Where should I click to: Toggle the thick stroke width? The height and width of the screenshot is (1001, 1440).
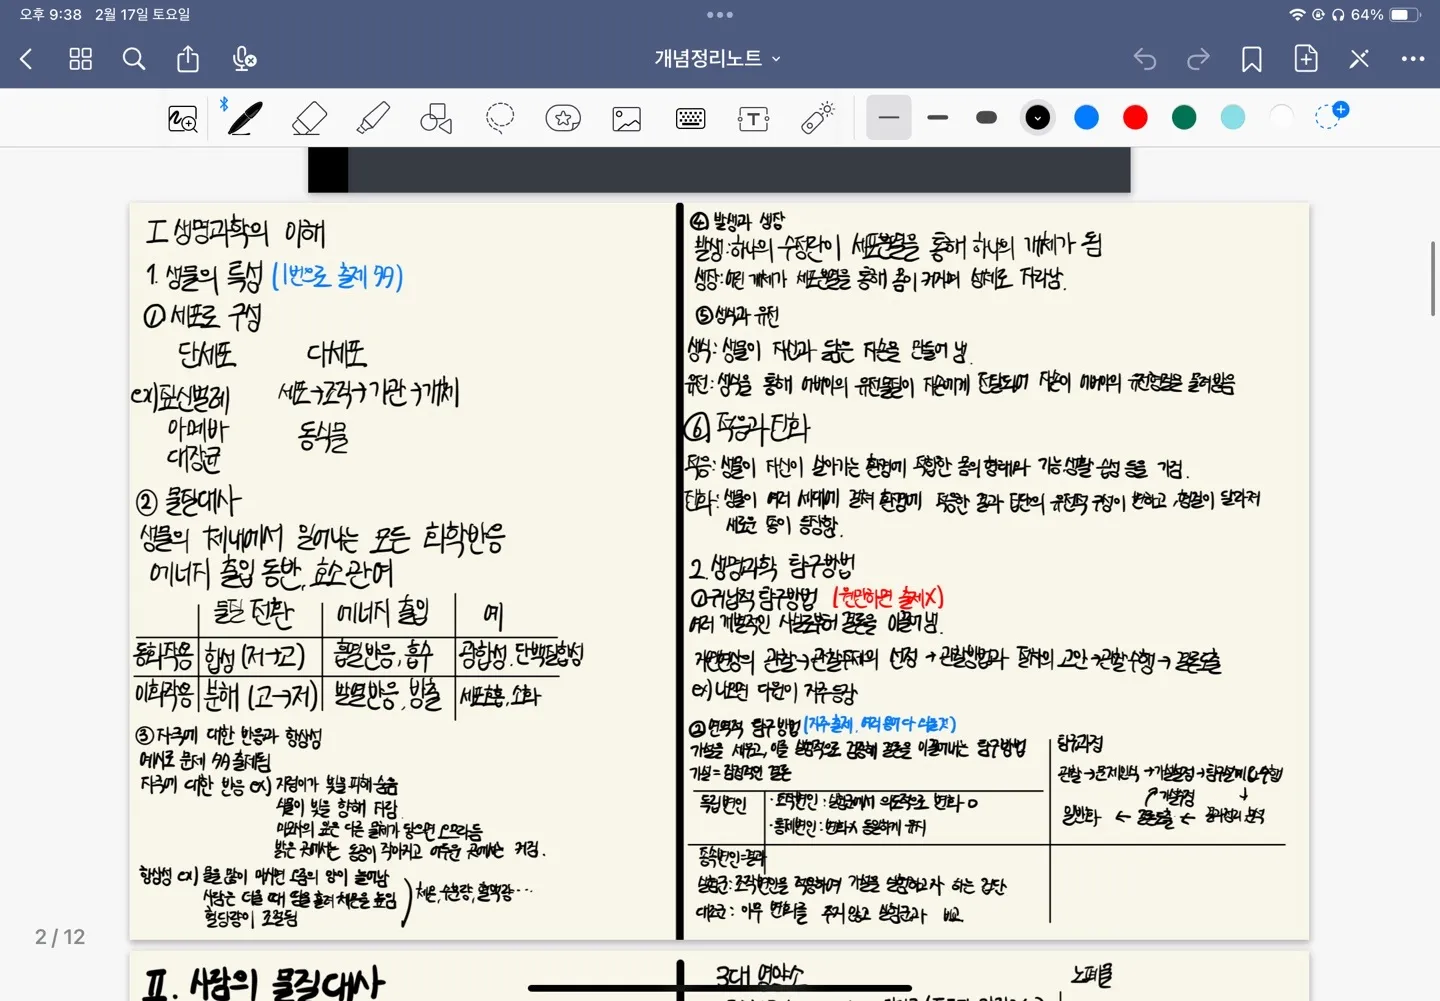pos(986,117)
